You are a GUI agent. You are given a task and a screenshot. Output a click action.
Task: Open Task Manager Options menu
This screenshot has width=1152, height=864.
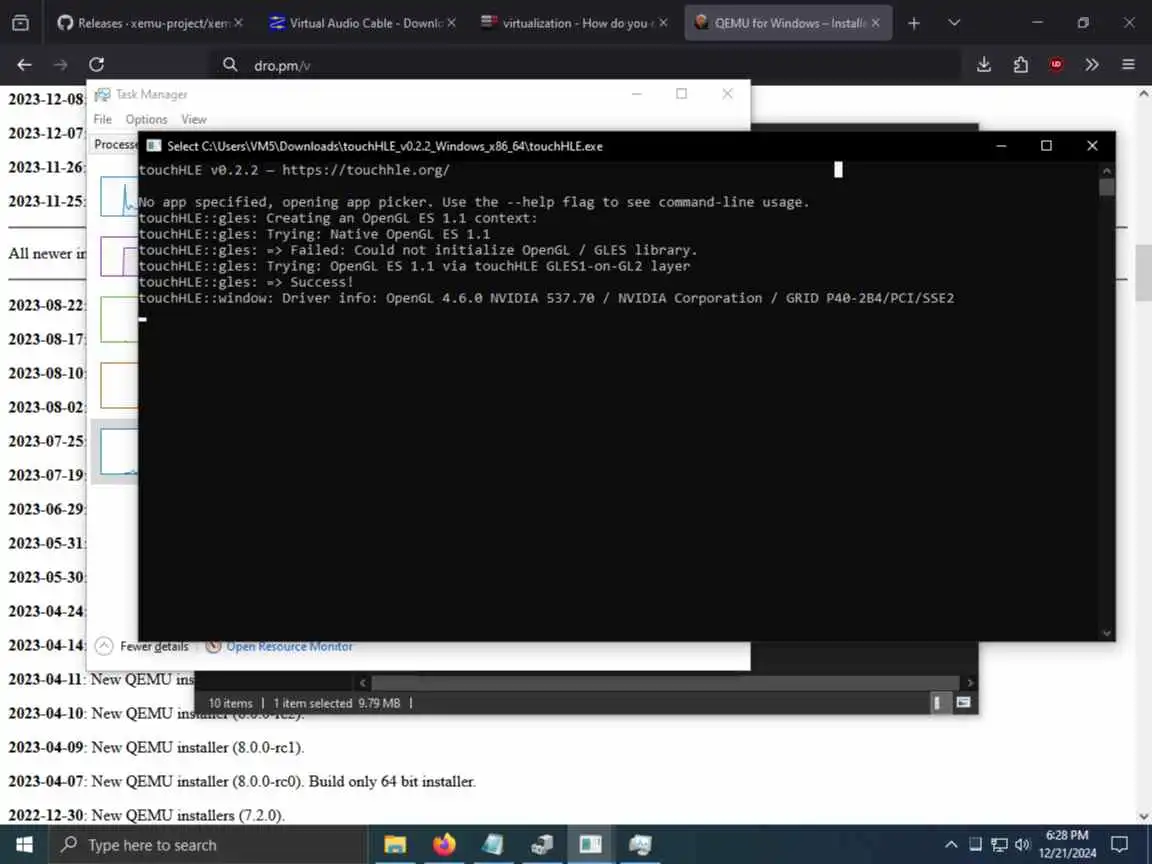146,119
